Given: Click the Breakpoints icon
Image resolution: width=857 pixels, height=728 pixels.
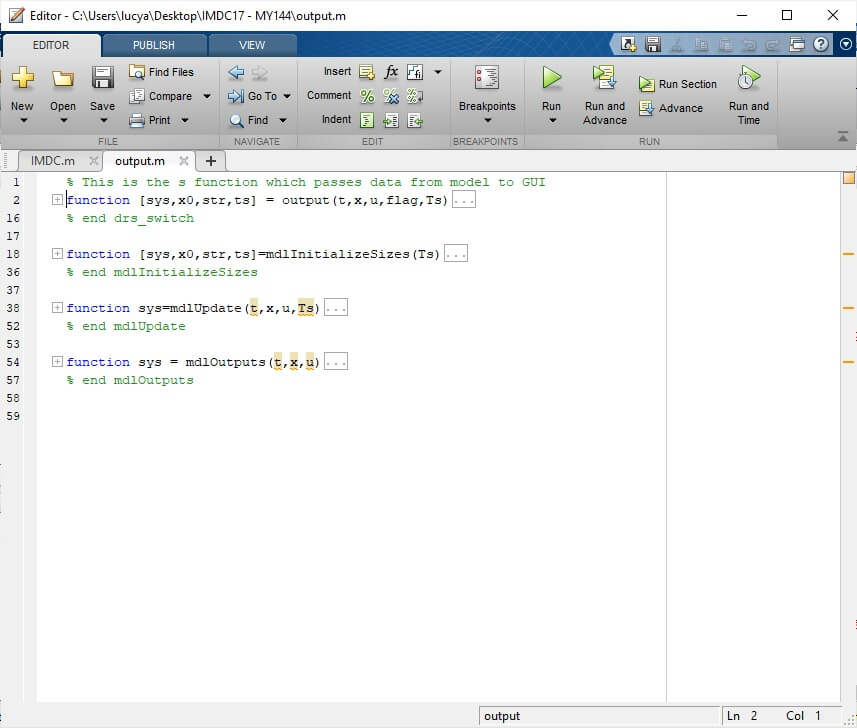Looking at the screenshot, I should pyautogui.click(x=486, y=77).
